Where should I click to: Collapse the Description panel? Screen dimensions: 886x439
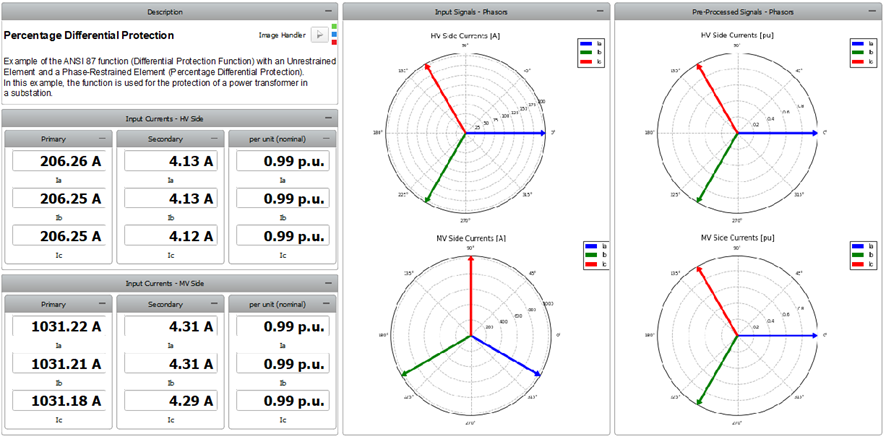tap(329, 12)
